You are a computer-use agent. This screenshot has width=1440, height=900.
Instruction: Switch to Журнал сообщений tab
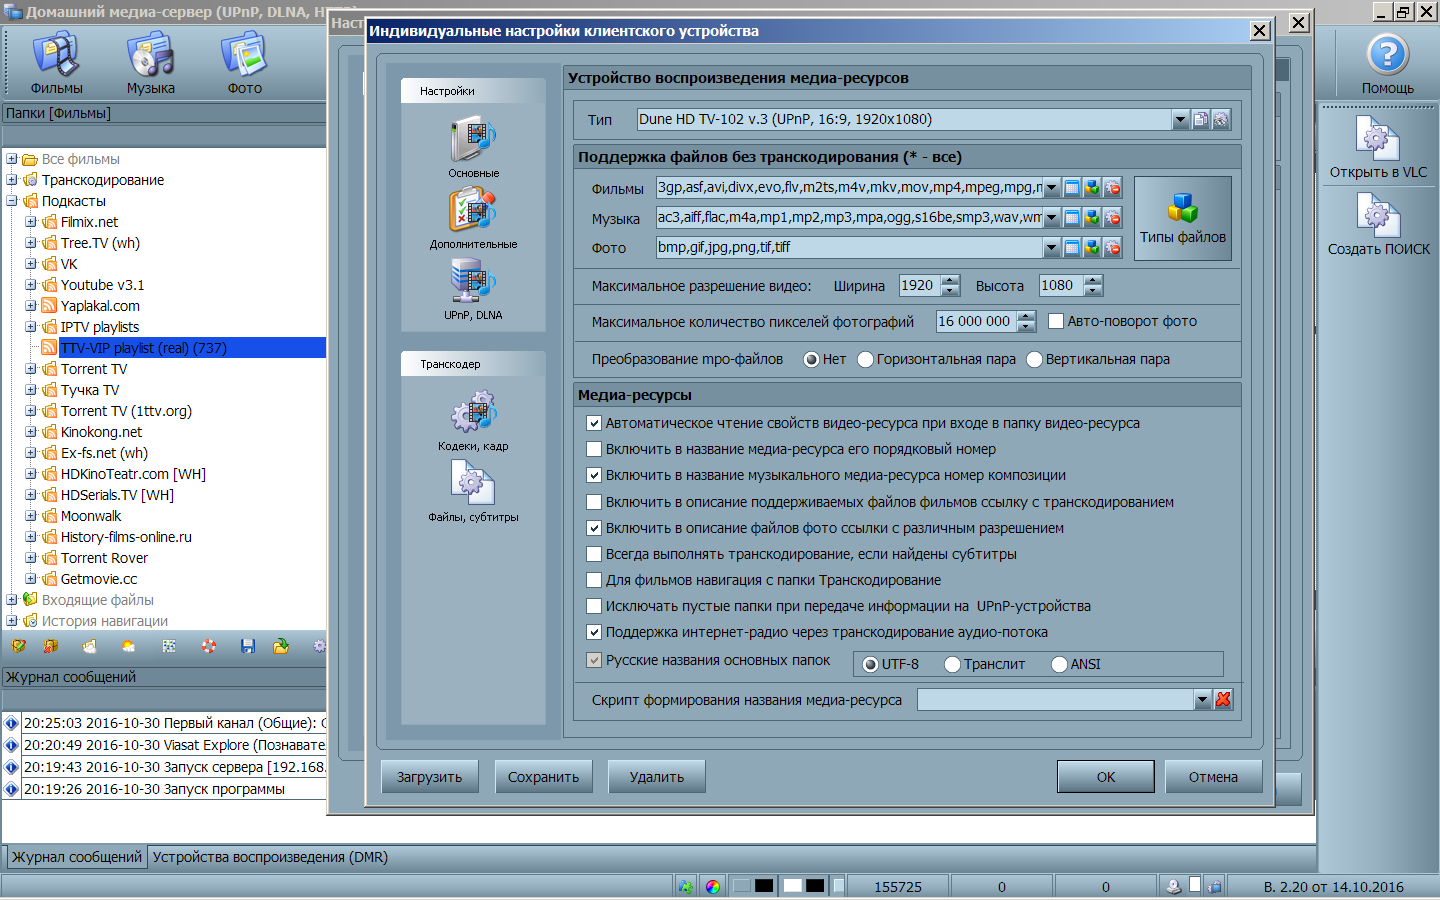pyautogui.click(x=76, y=857)
